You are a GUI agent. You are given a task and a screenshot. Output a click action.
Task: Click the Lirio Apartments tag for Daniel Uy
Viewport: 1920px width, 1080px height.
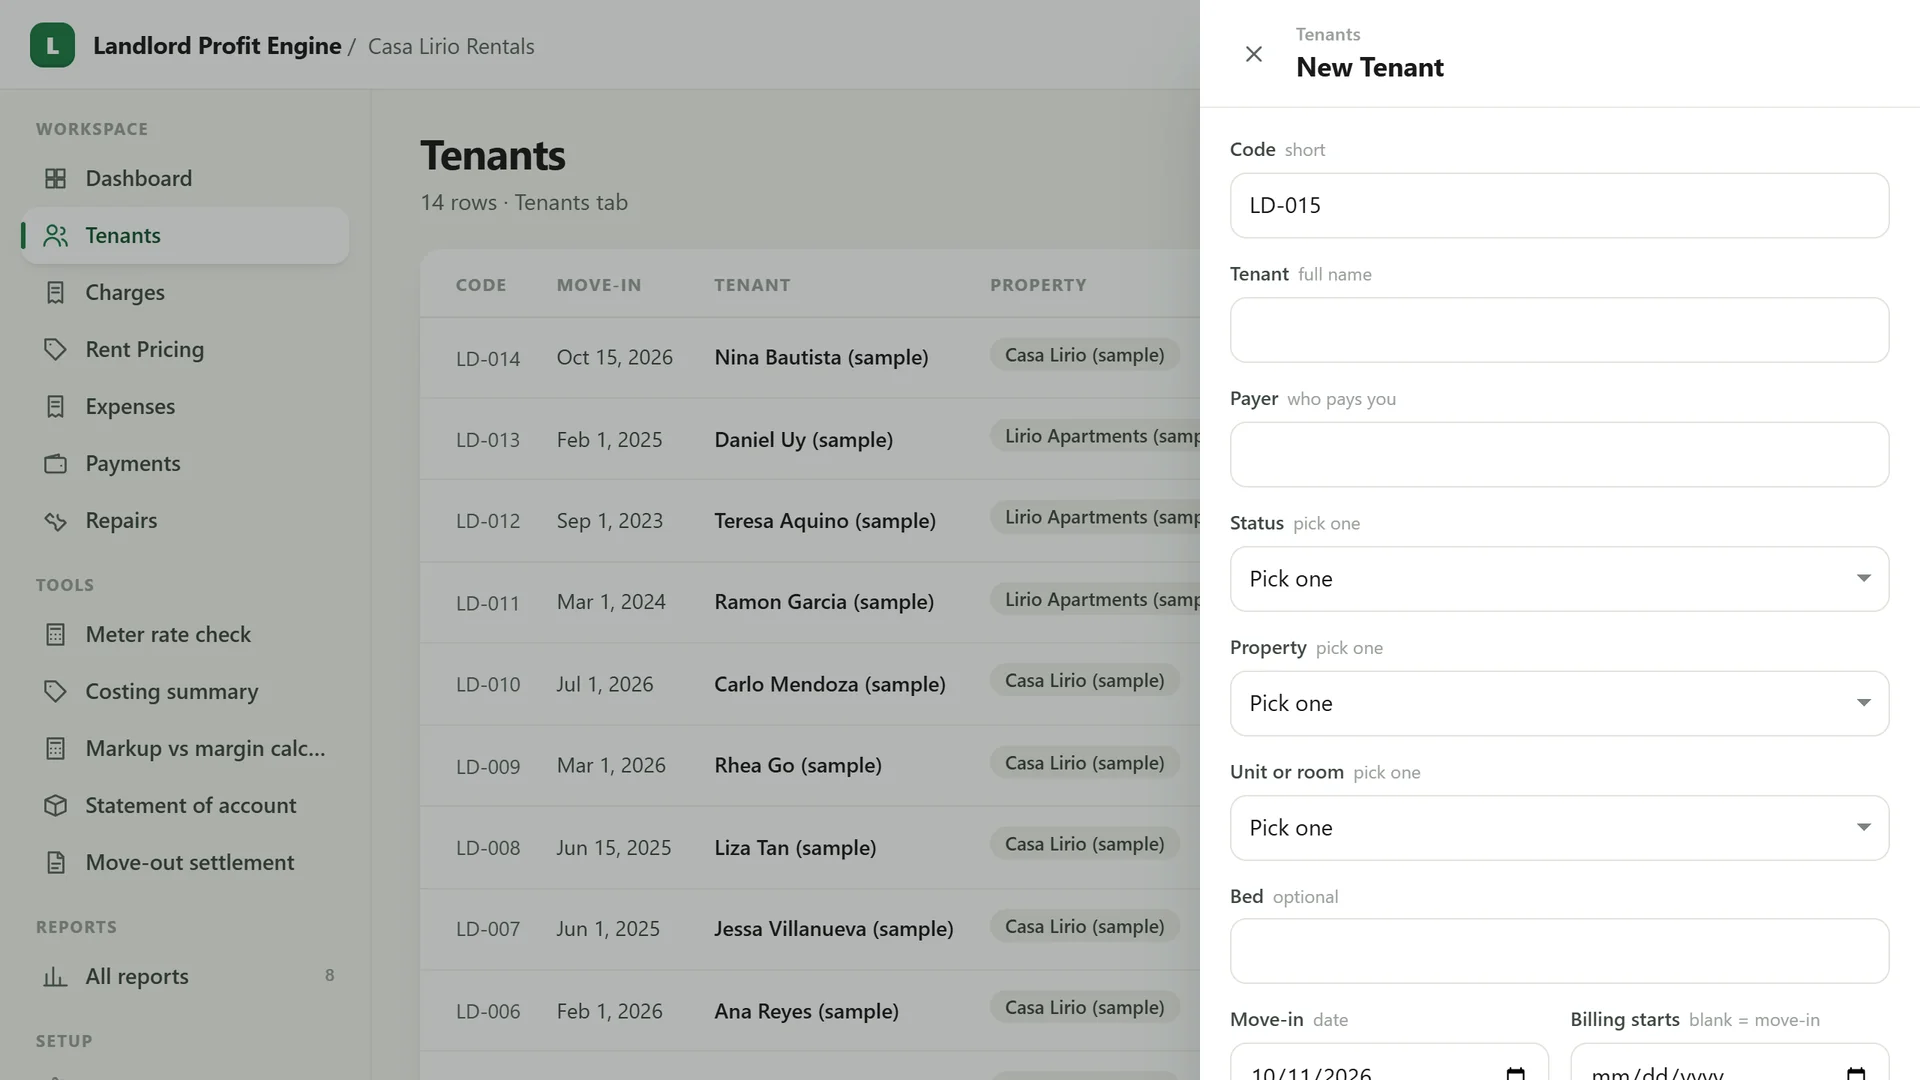coord(1096,436)
